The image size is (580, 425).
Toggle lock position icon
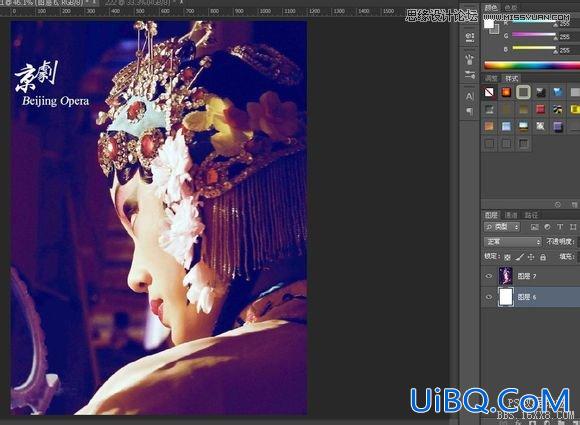(531, 257)
